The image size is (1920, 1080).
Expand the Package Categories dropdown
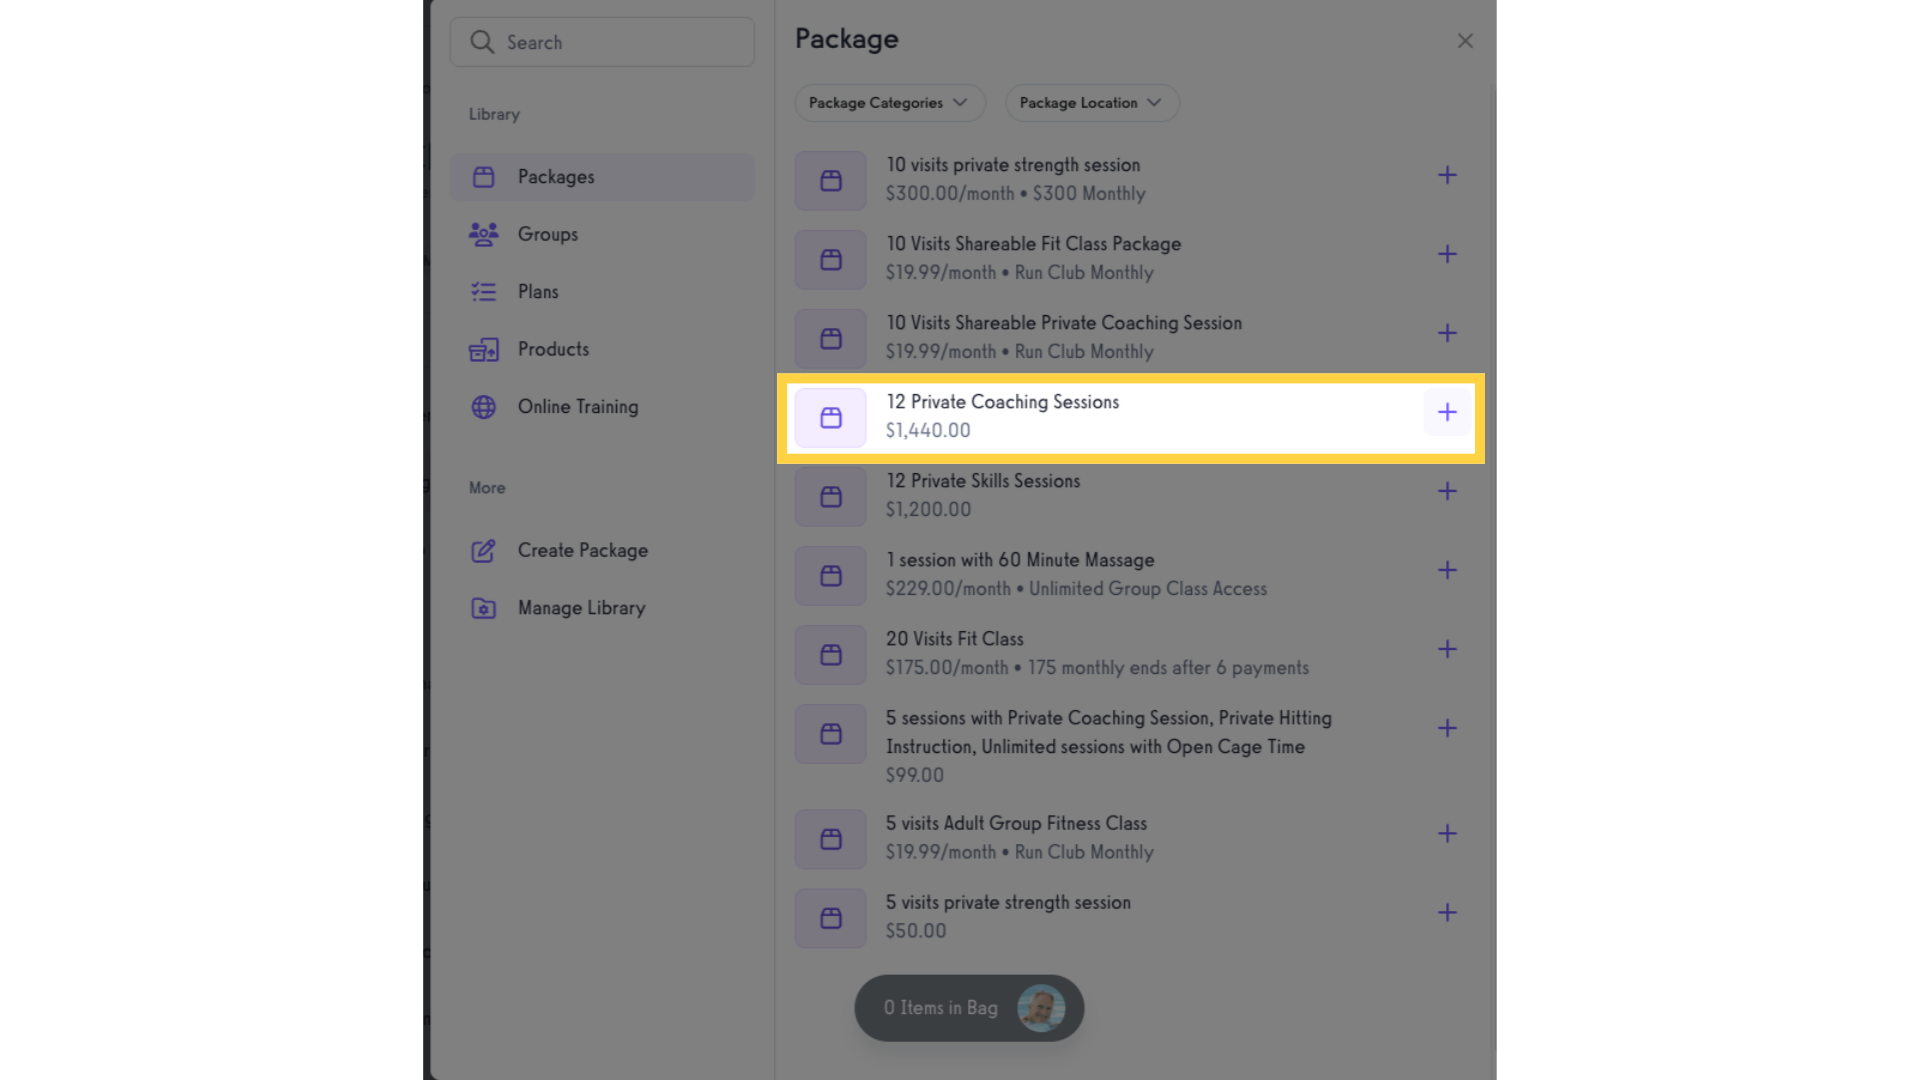click(x=890, y=103)
